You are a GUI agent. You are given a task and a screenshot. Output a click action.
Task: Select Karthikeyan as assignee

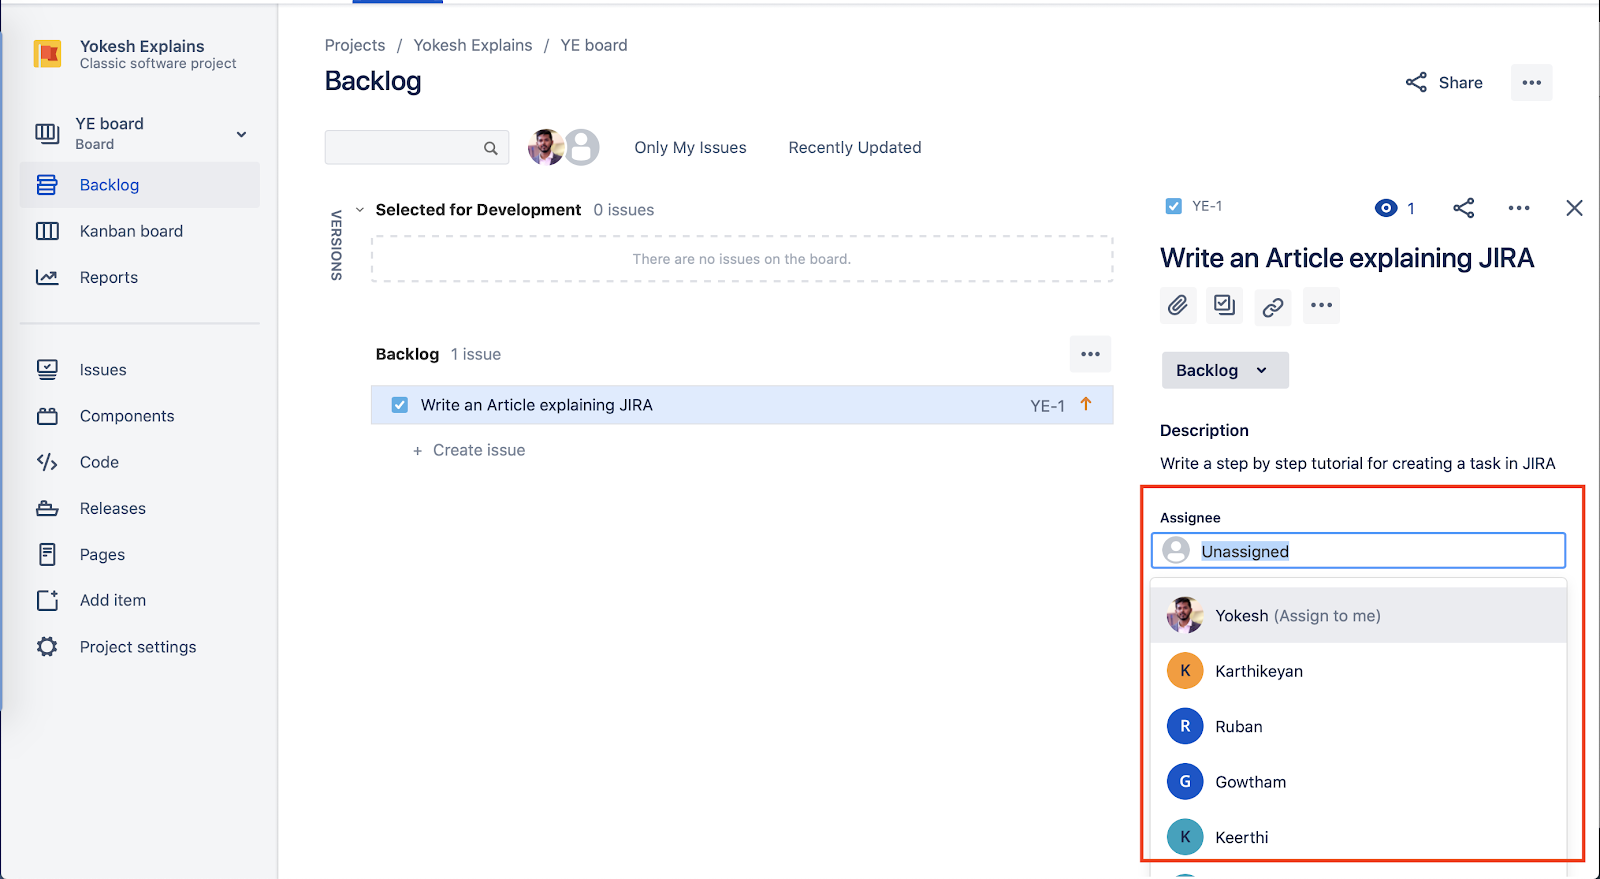pos(1358,671)
